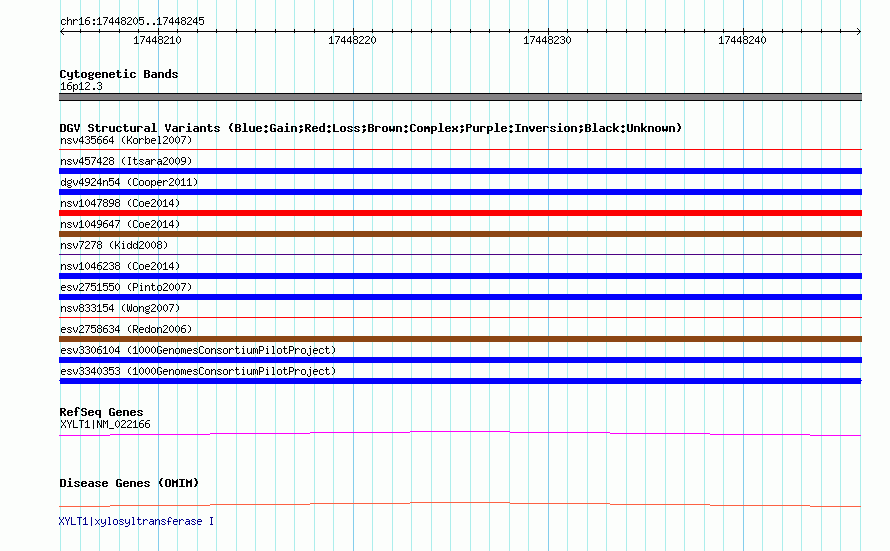Click the 16p12.3 band label

point(81,86)
